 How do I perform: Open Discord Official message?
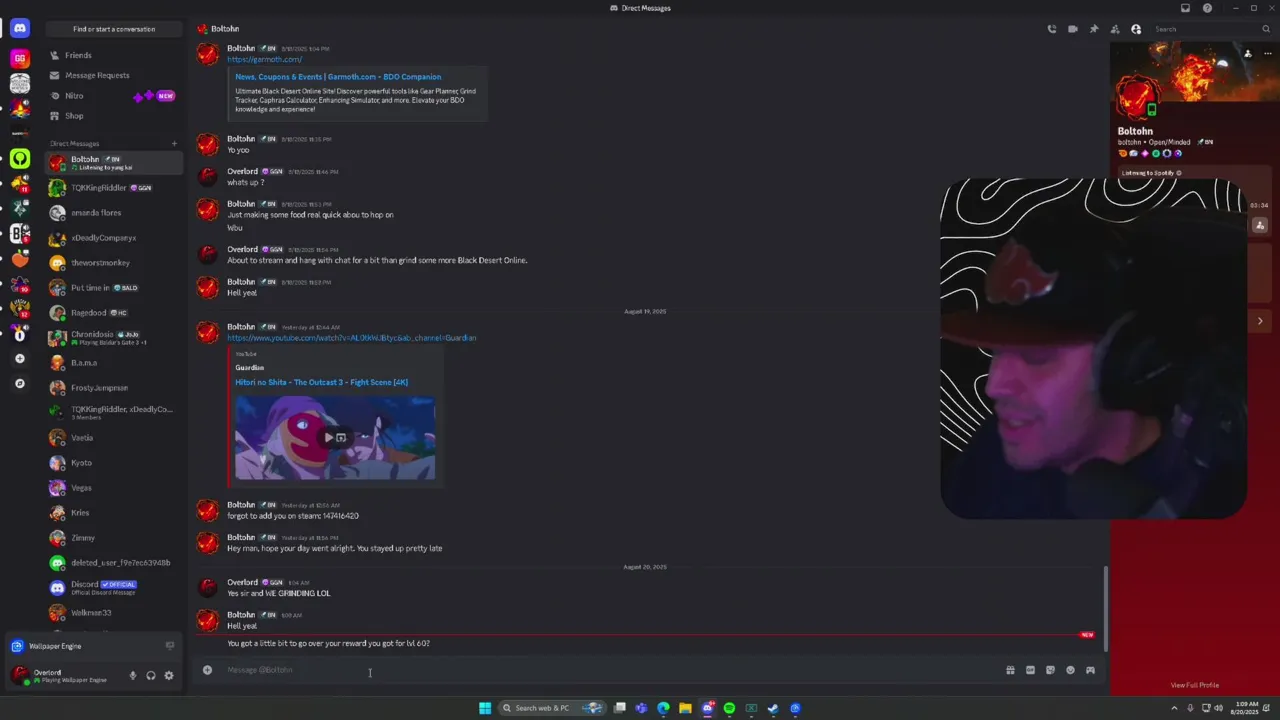pos(113,588)
